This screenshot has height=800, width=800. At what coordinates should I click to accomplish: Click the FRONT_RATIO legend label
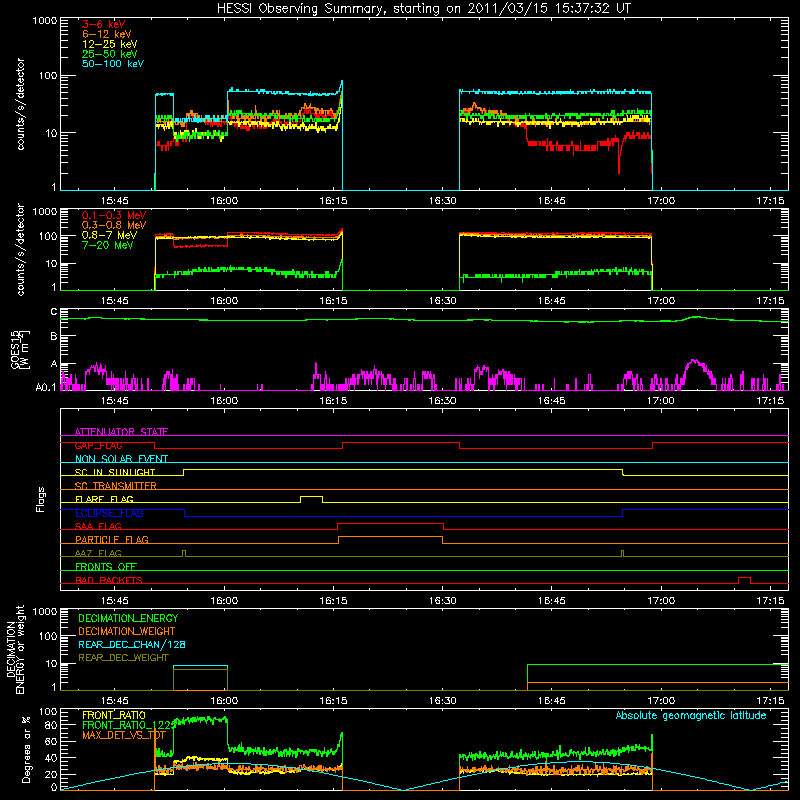(114, 715)
